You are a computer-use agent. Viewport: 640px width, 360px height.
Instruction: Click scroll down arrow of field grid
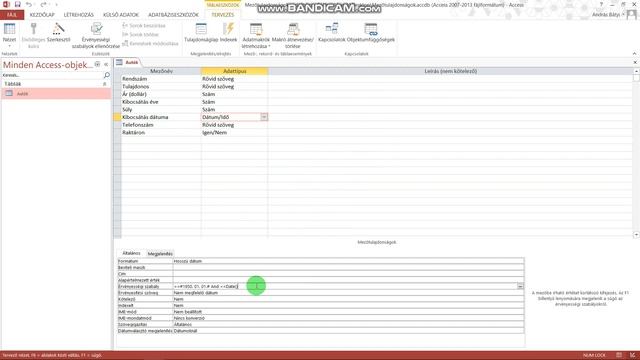tap(636, 235)
